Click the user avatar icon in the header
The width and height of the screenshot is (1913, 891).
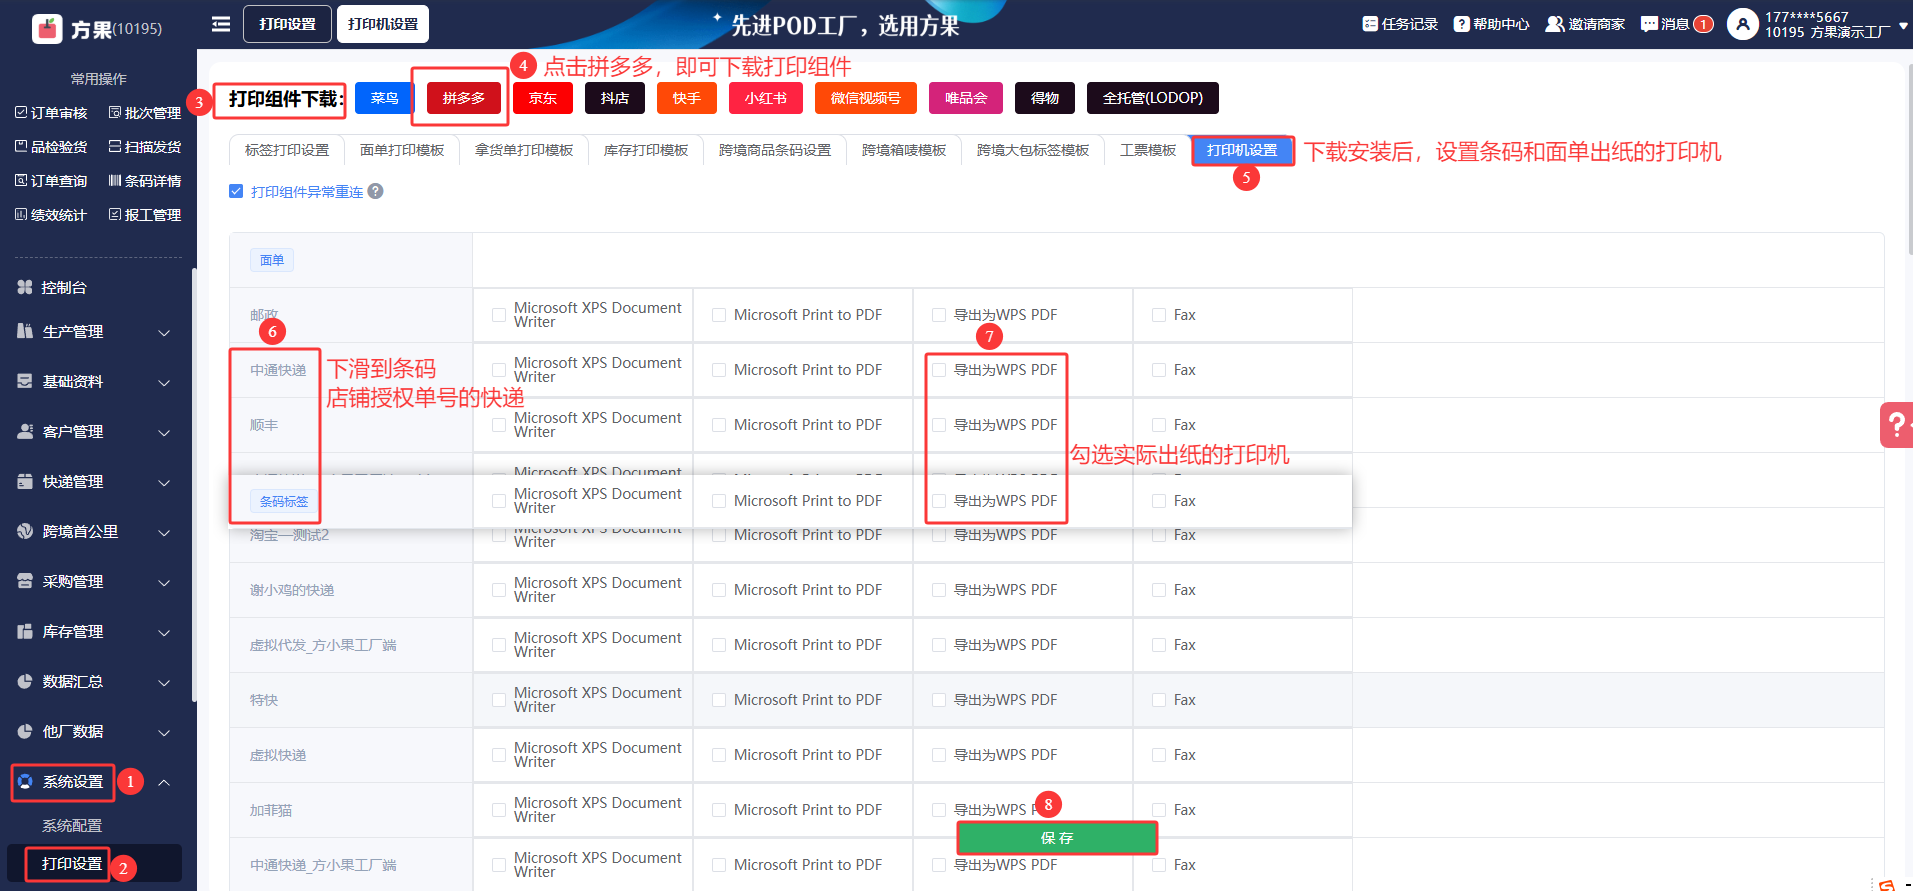click(1743, 24)
